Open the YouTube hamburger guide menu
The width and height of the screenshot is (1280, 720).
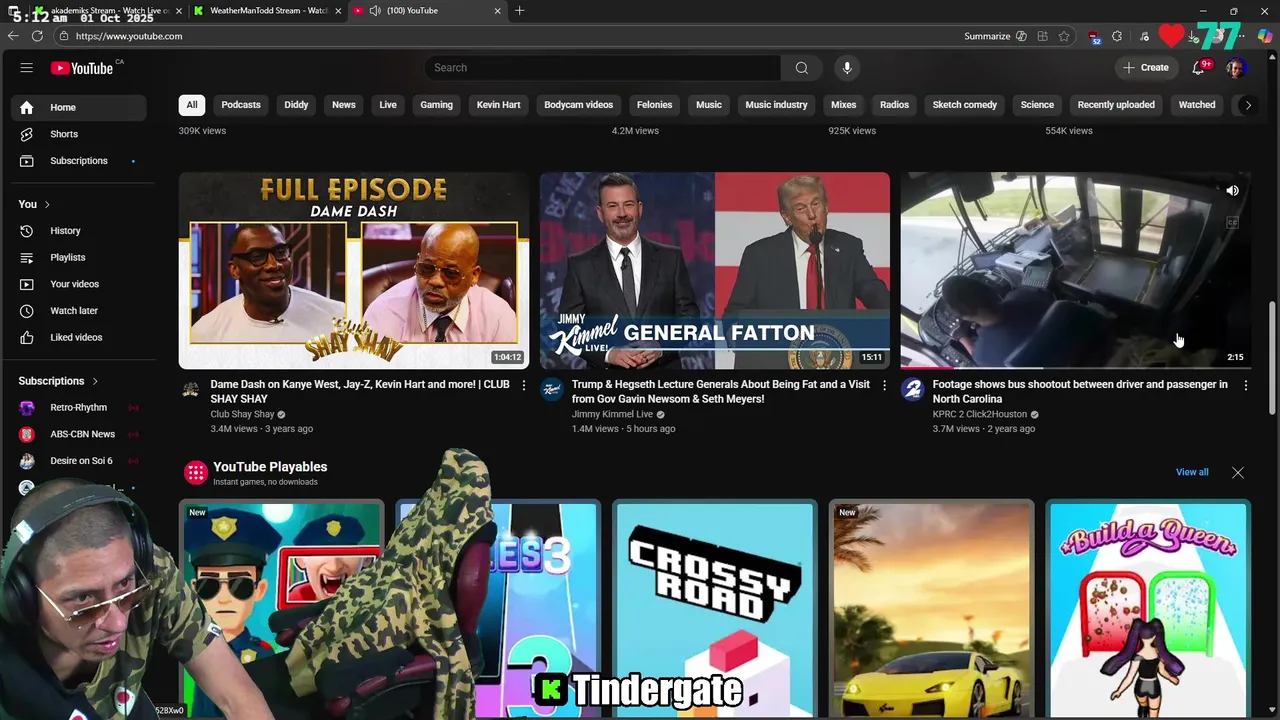coord(27,68)
